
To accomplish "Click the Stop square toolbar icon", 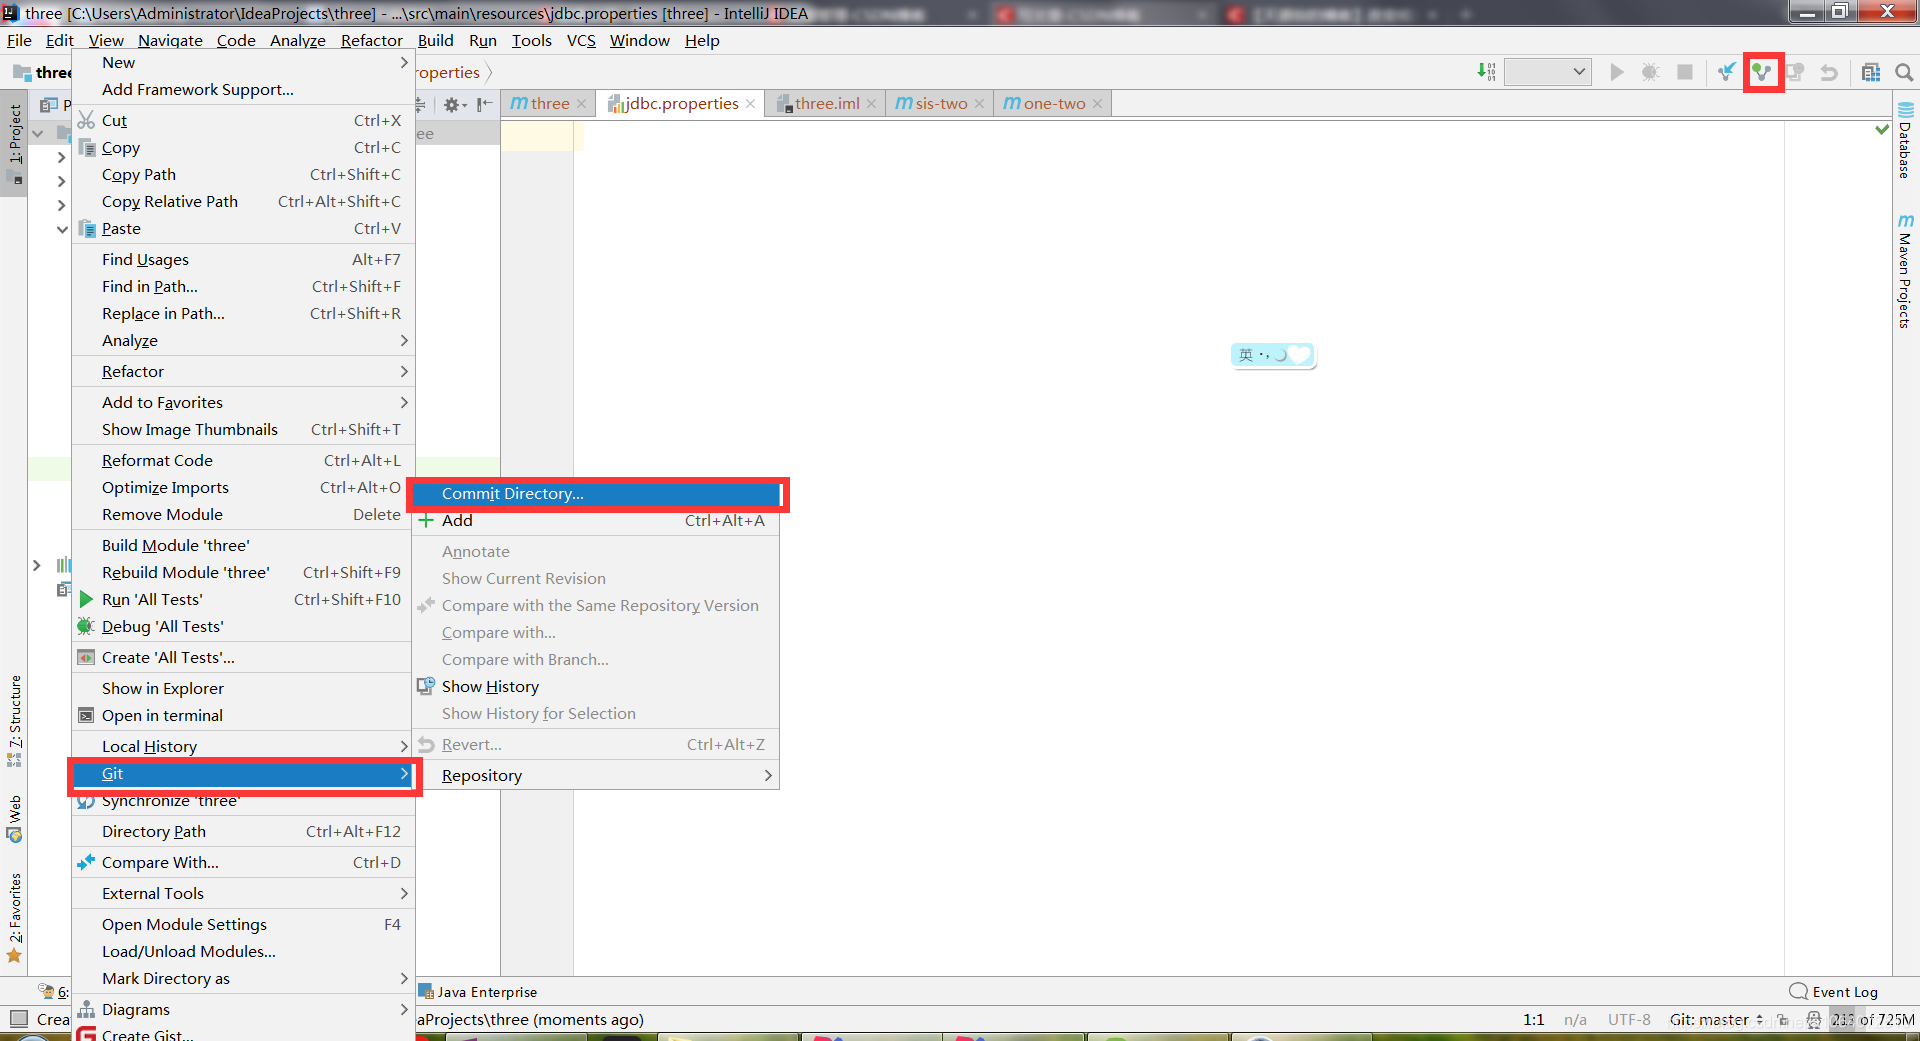I will coord(1685,72).
